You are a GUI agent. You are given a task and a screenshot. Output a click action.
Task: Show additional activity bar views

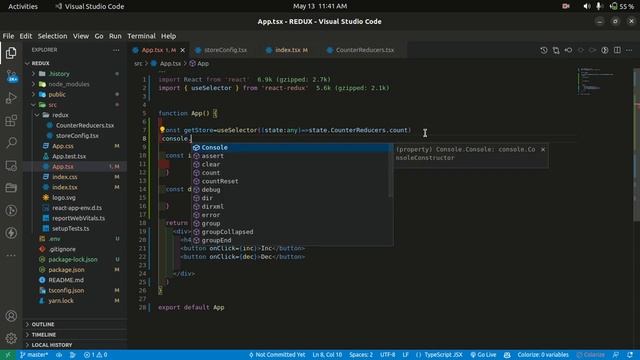[11, 255]
